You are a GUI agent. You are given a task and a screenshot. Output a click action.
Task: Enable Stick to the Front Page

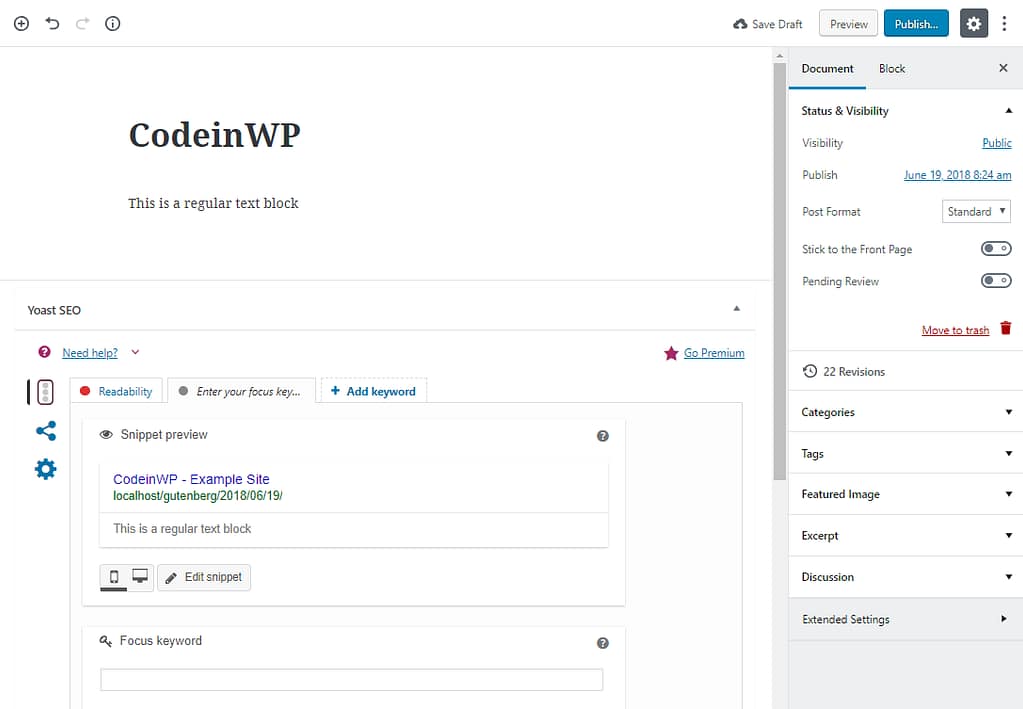[x=996, y=248]
